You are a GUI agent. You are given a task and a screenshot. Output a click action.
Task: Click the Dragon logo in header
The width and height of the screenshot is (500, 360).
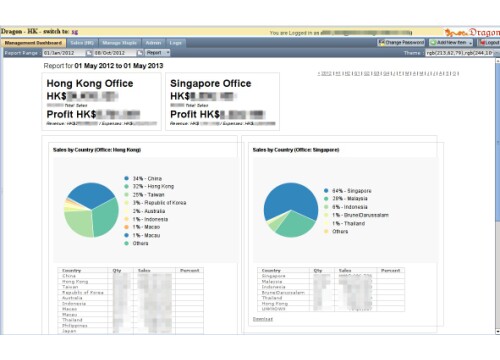[x=472, y=32]
